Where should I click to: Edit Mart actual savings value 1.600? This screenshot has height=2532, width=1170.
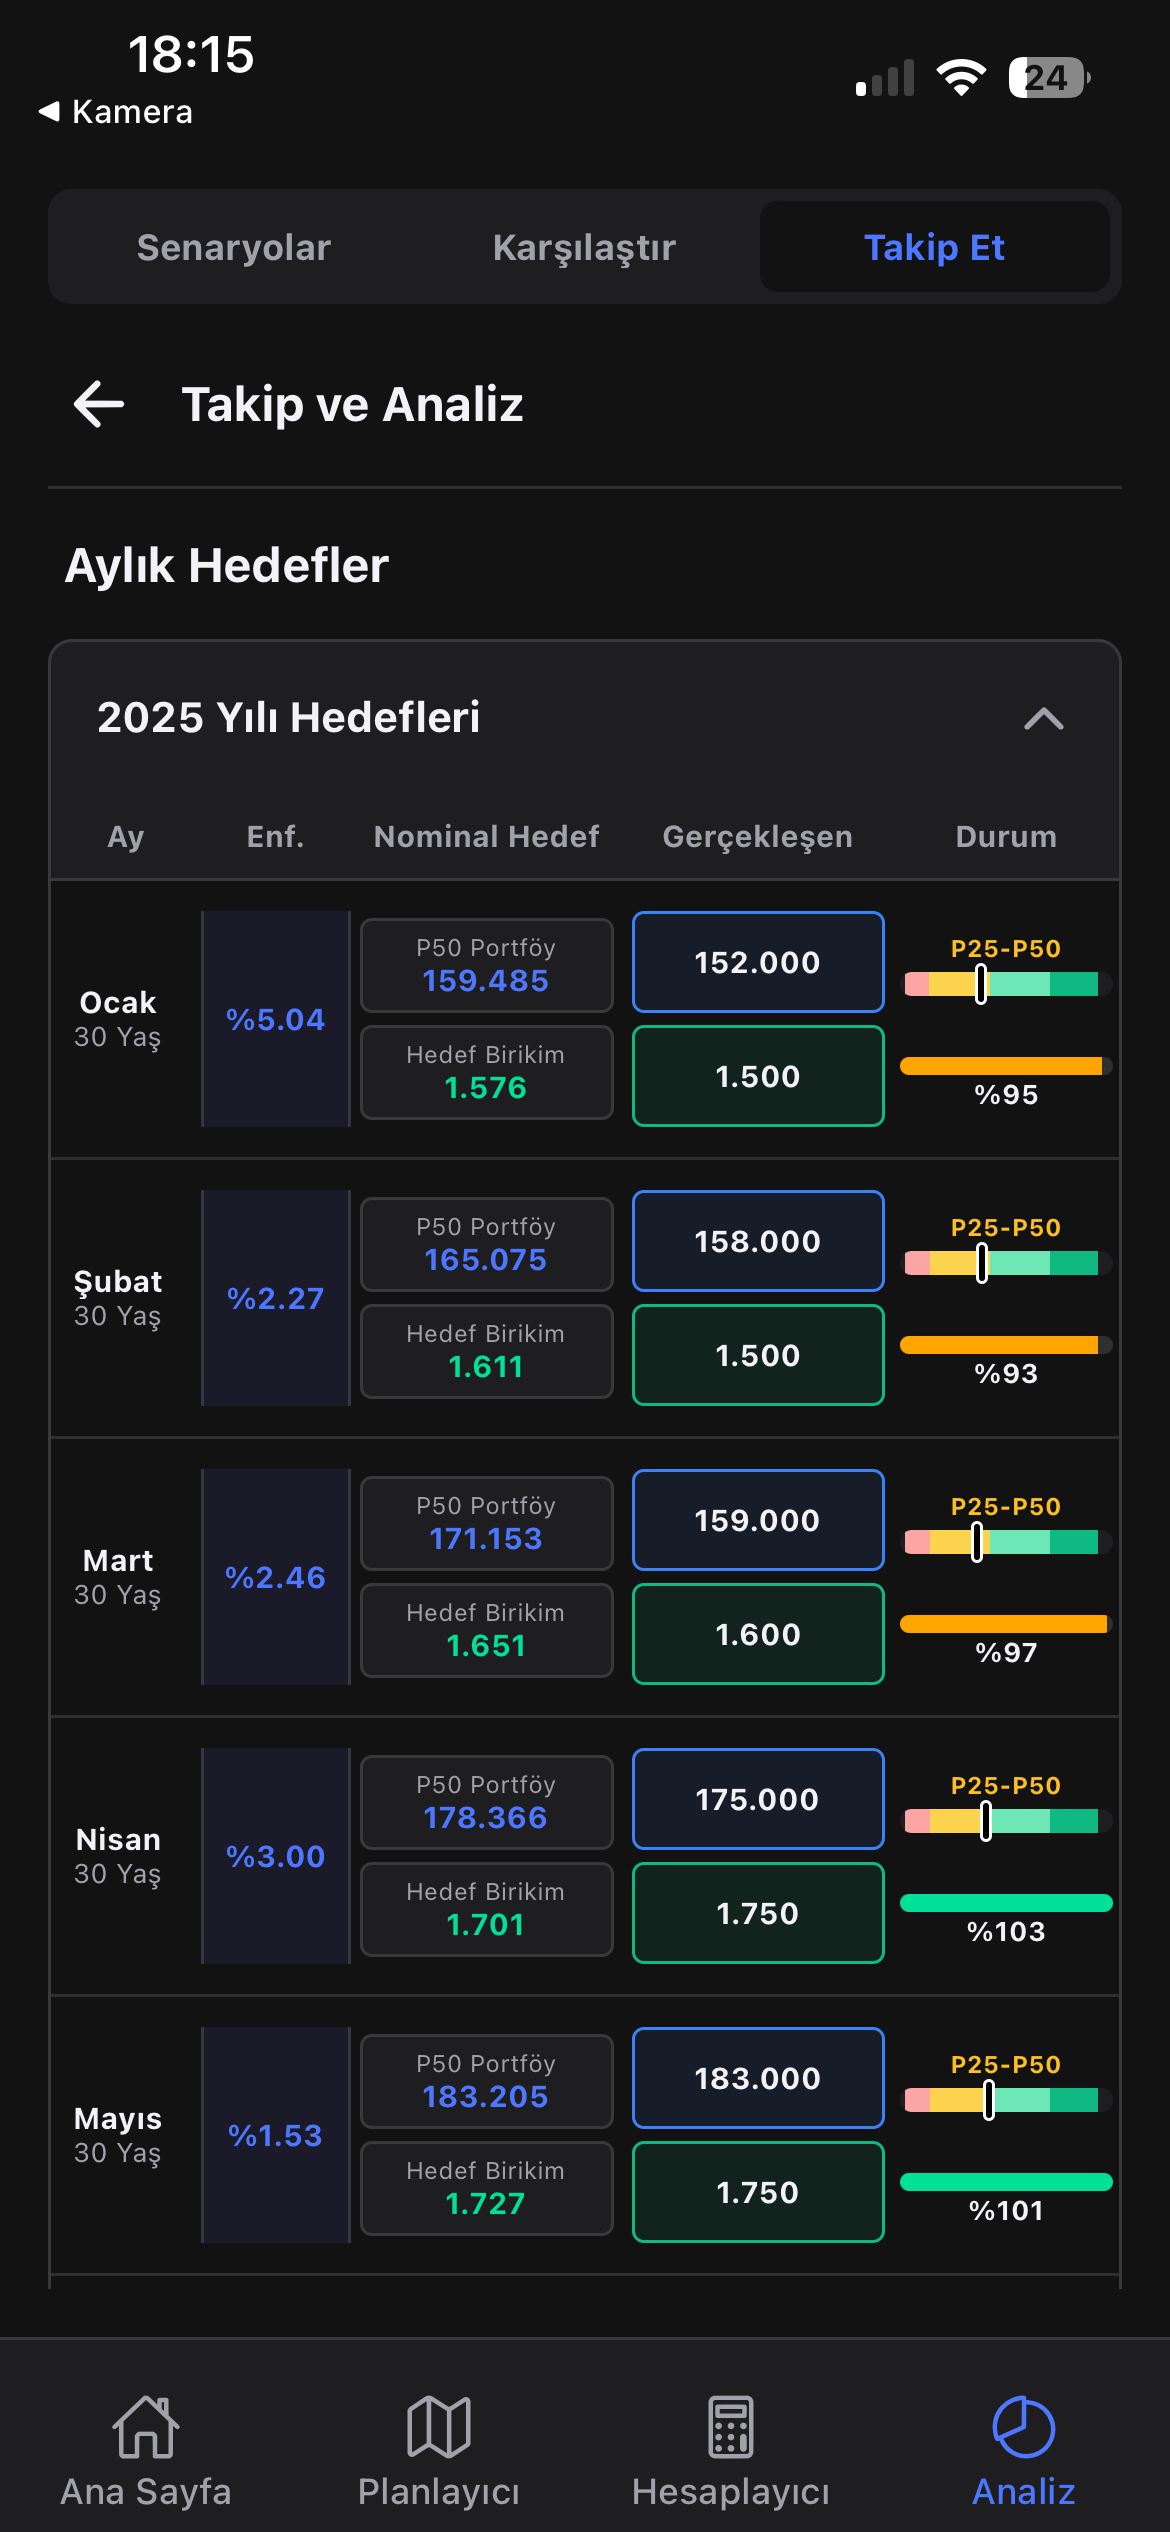pyautogui.click(x=758, y=1634)
